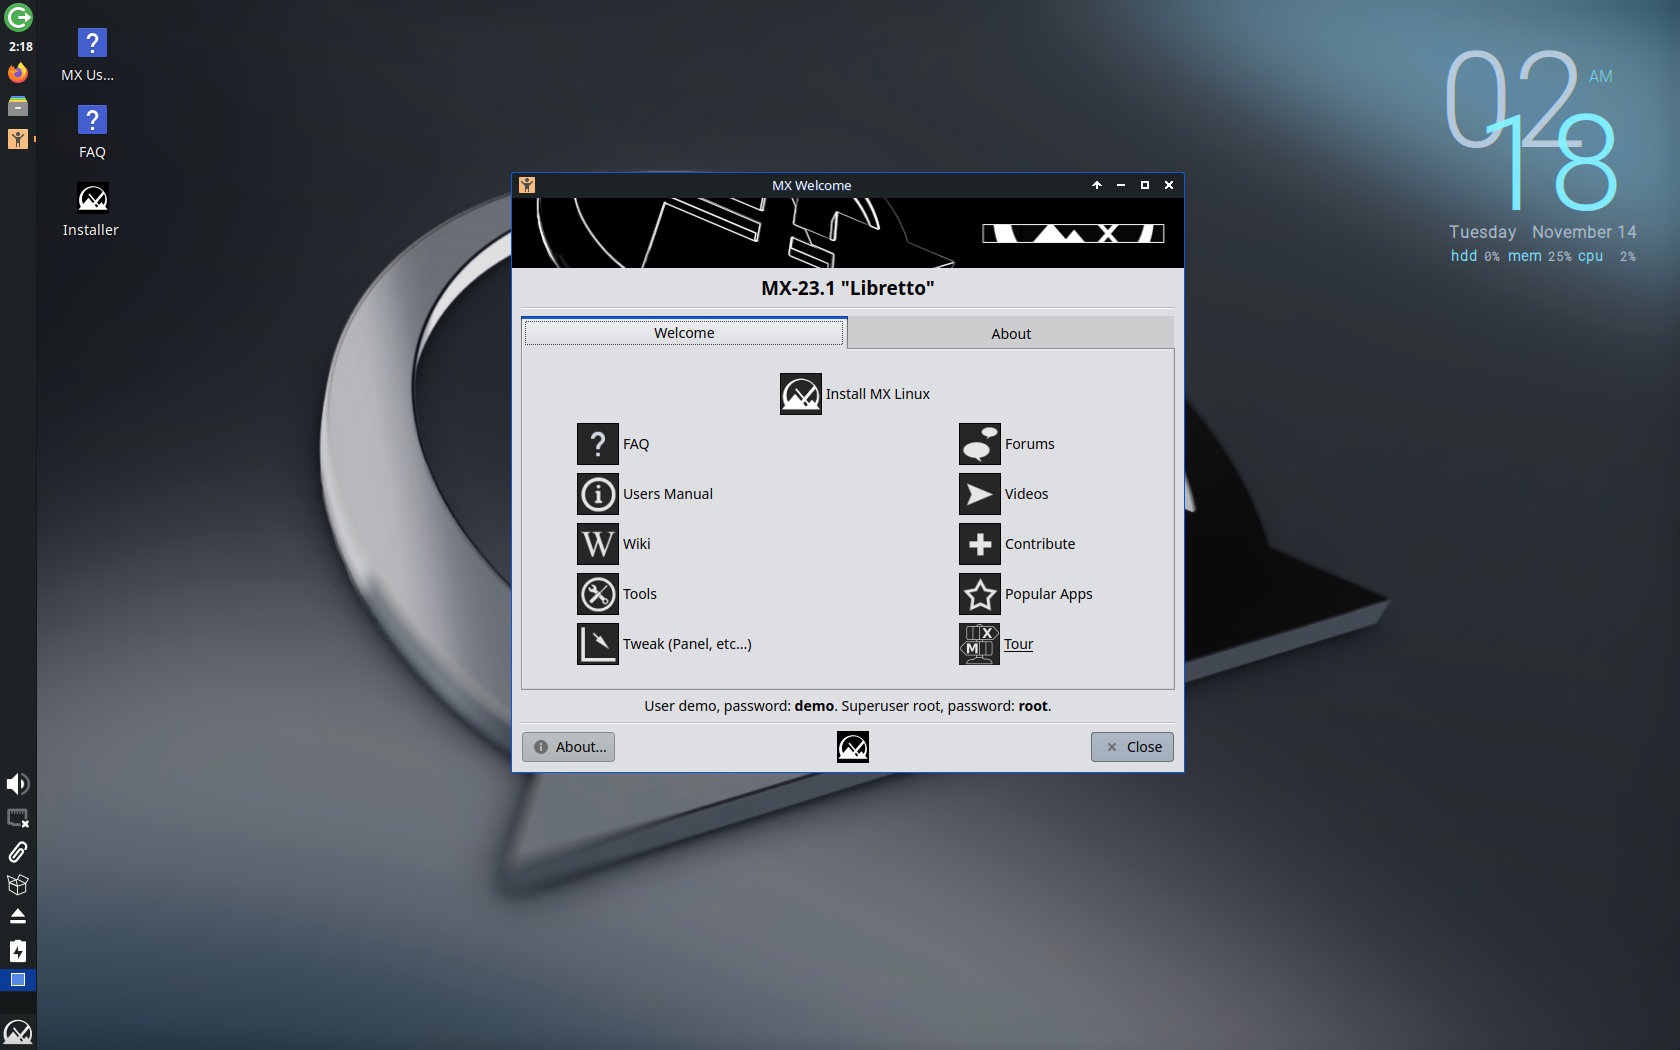Click the "November 14" date text
1680x1050 pixels.
[1584, 232]
